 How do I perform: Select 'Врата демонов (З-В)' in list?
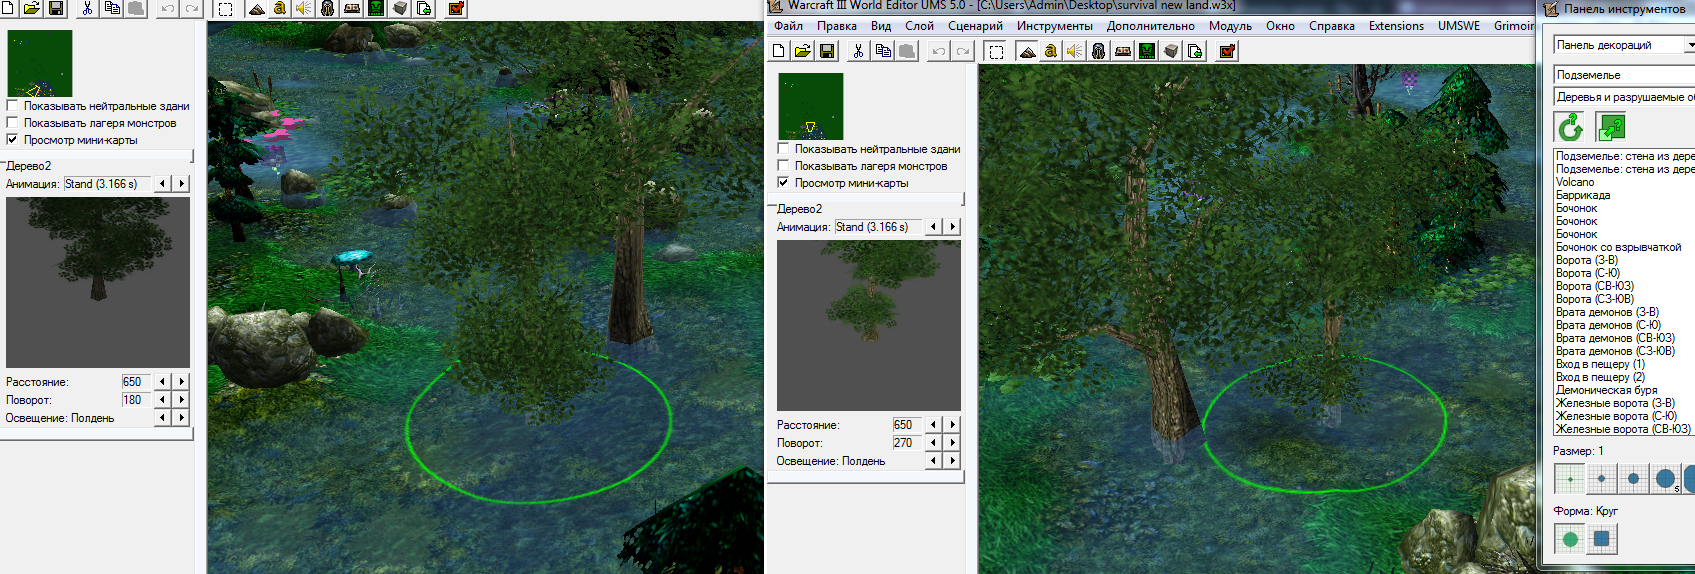[x=1607, y=312]
